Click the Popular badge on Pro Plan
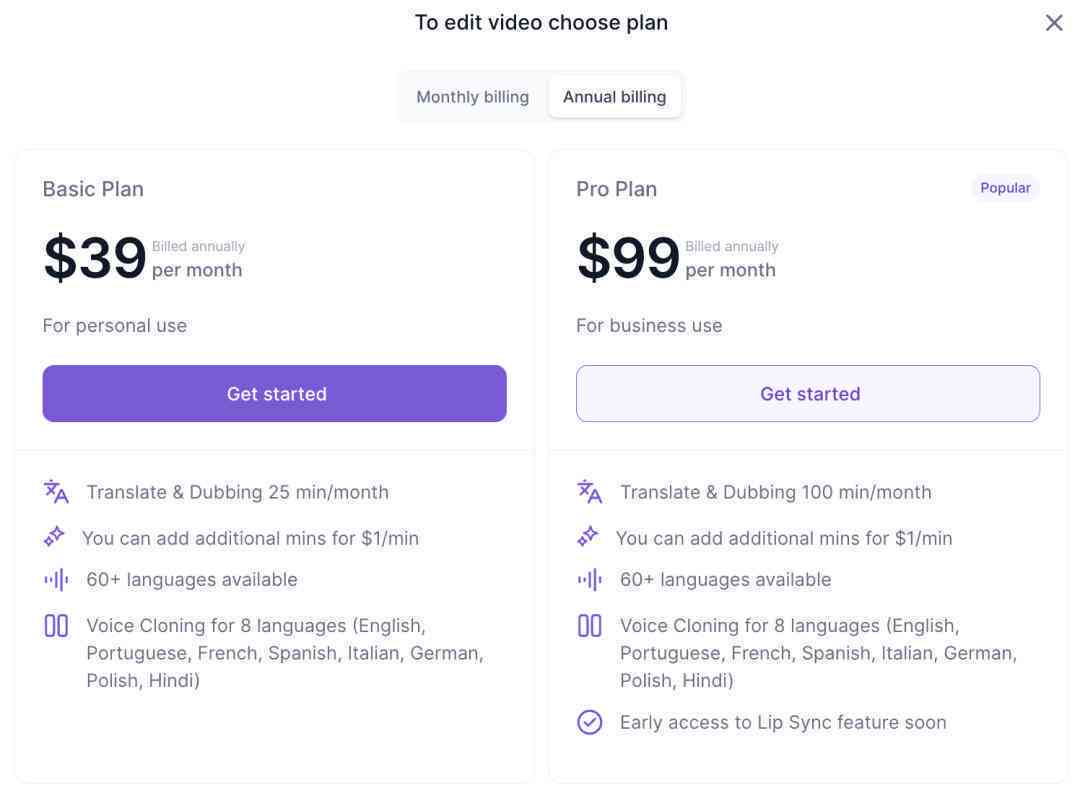Screen dimensions: 1080x798 point(1005,188)
